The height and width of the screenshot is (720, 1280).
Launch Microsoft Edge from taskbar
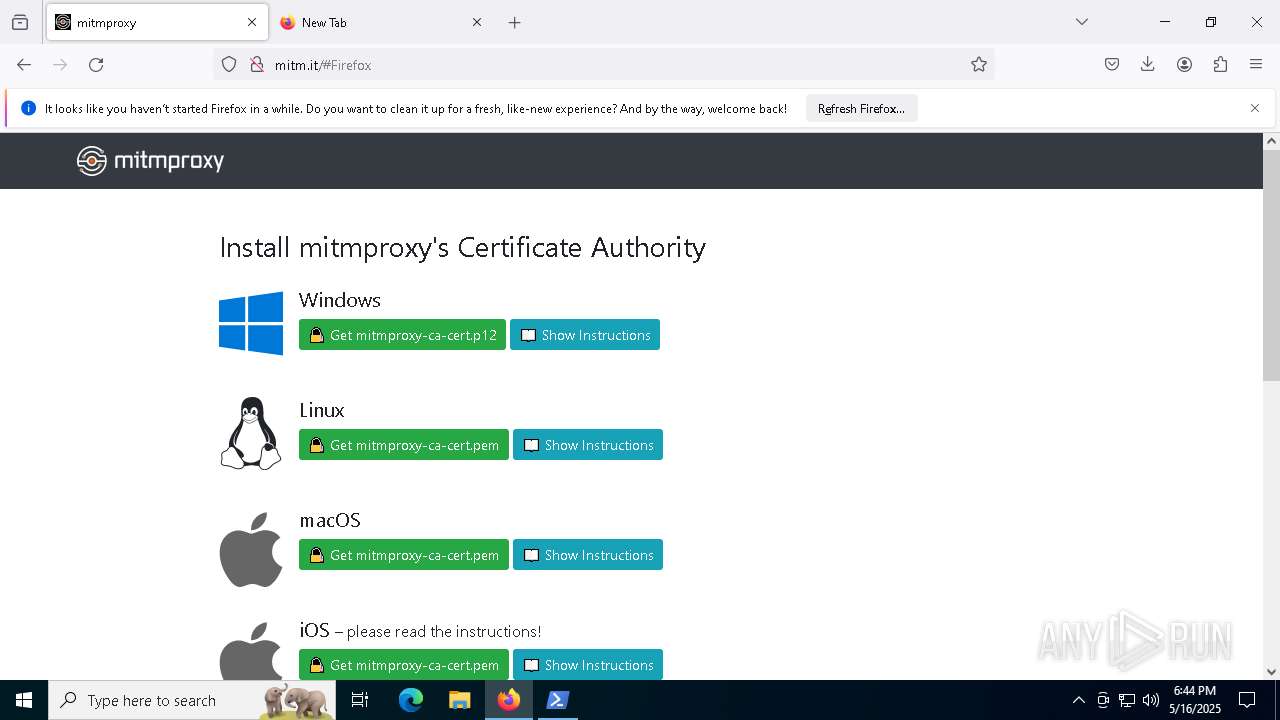(411, 700)
